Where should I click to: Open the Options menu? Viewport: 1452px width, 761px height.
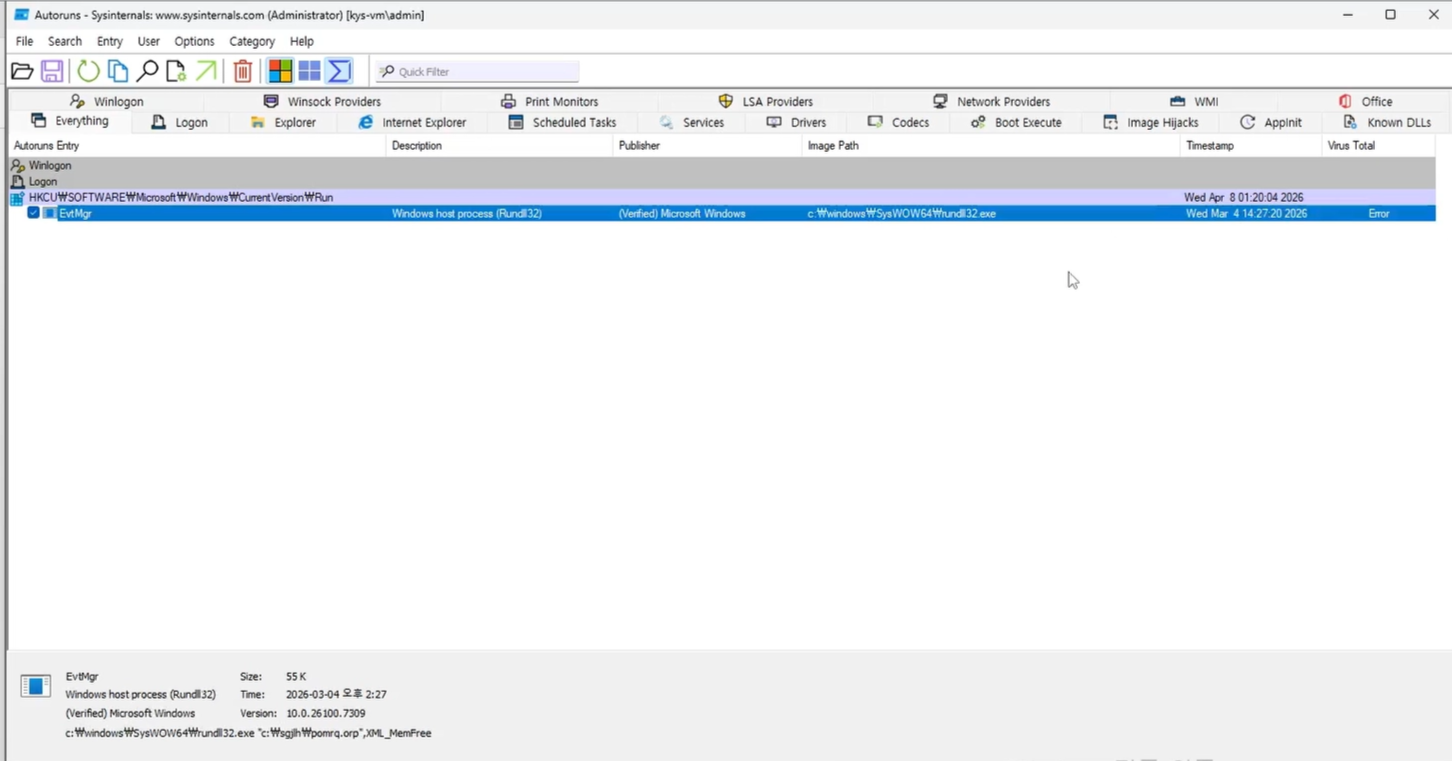(194, 41)
